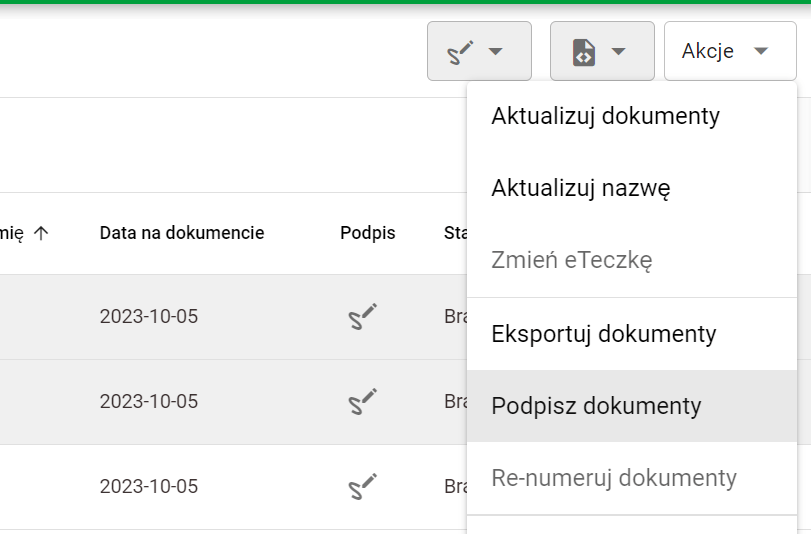This screenshot has width=811, height=534.
Task: Sort by Data na dokumencie column
Action: tap(181, 233)
